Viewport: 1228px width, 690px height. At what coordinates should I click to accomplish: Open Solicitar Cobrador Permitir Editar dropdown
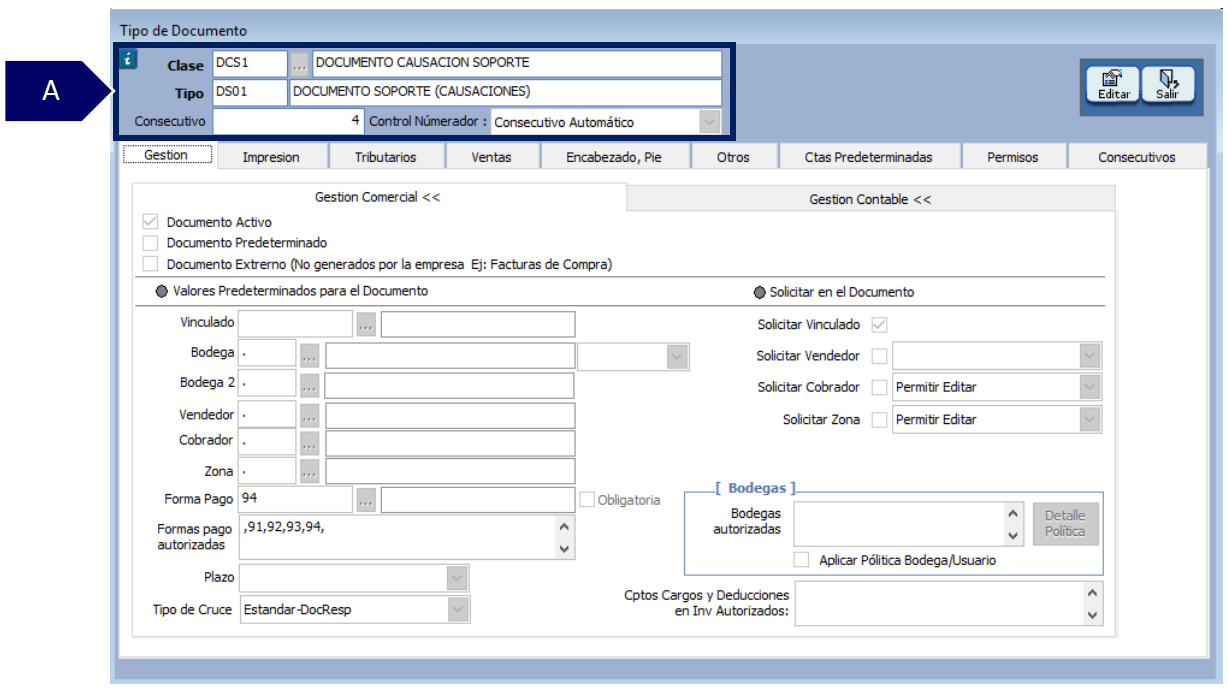point(1090,387)
